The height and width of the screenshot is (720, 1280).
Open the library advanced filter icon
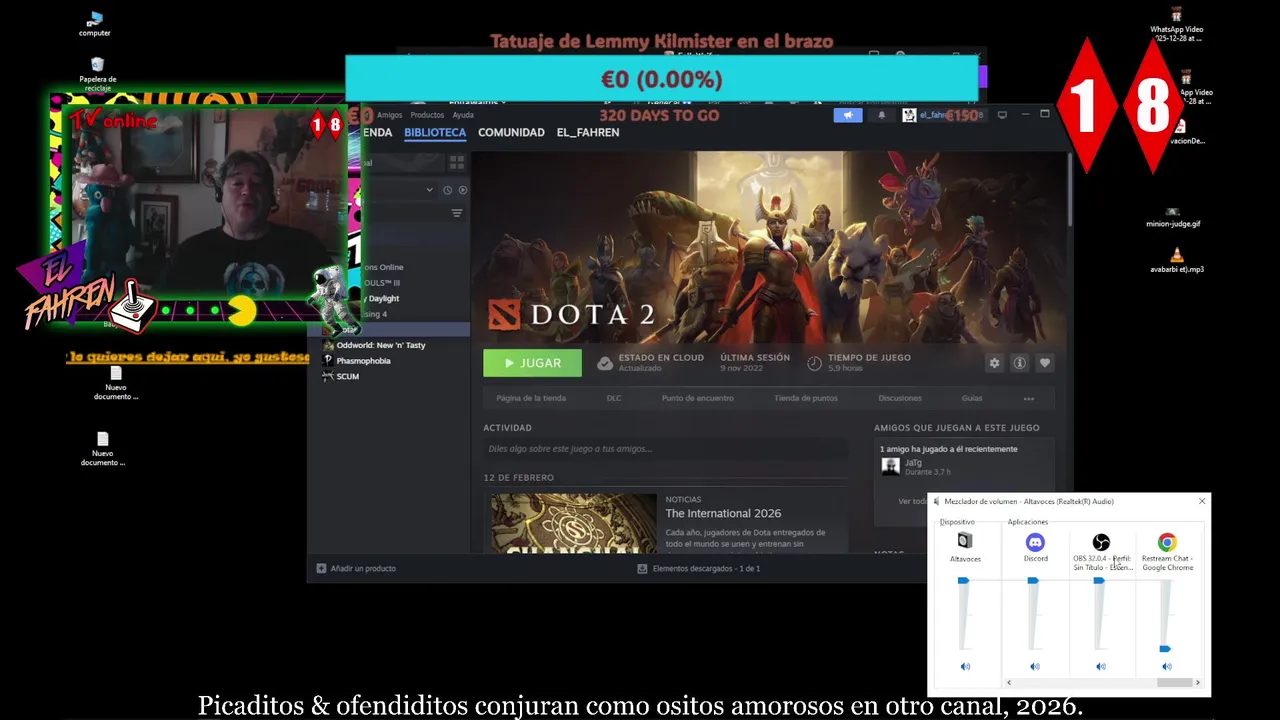pos(457,213)
